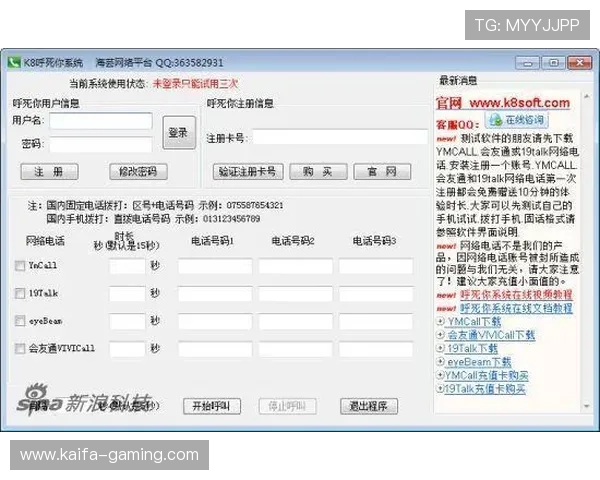Click the news panel scroll-down arrow

[587, 406]
